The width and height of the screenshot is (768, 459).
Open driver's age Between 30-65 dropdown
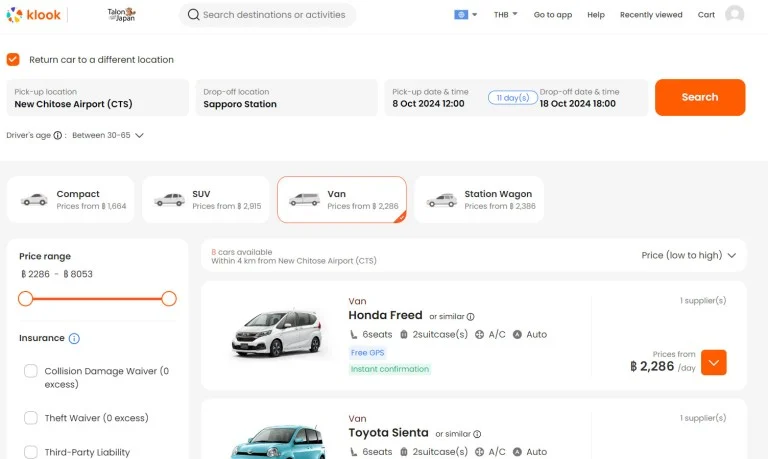point(108,135)
